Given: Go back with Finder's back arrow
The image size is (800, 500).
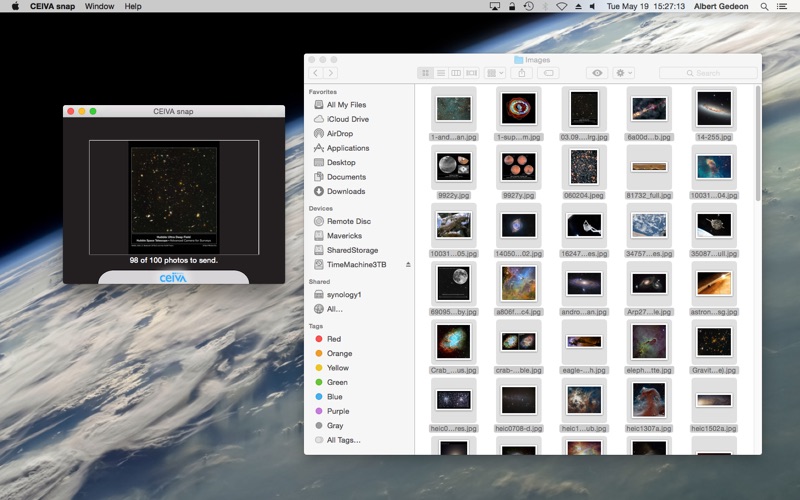Looking at the screenshot, I should tap(316, 73).
